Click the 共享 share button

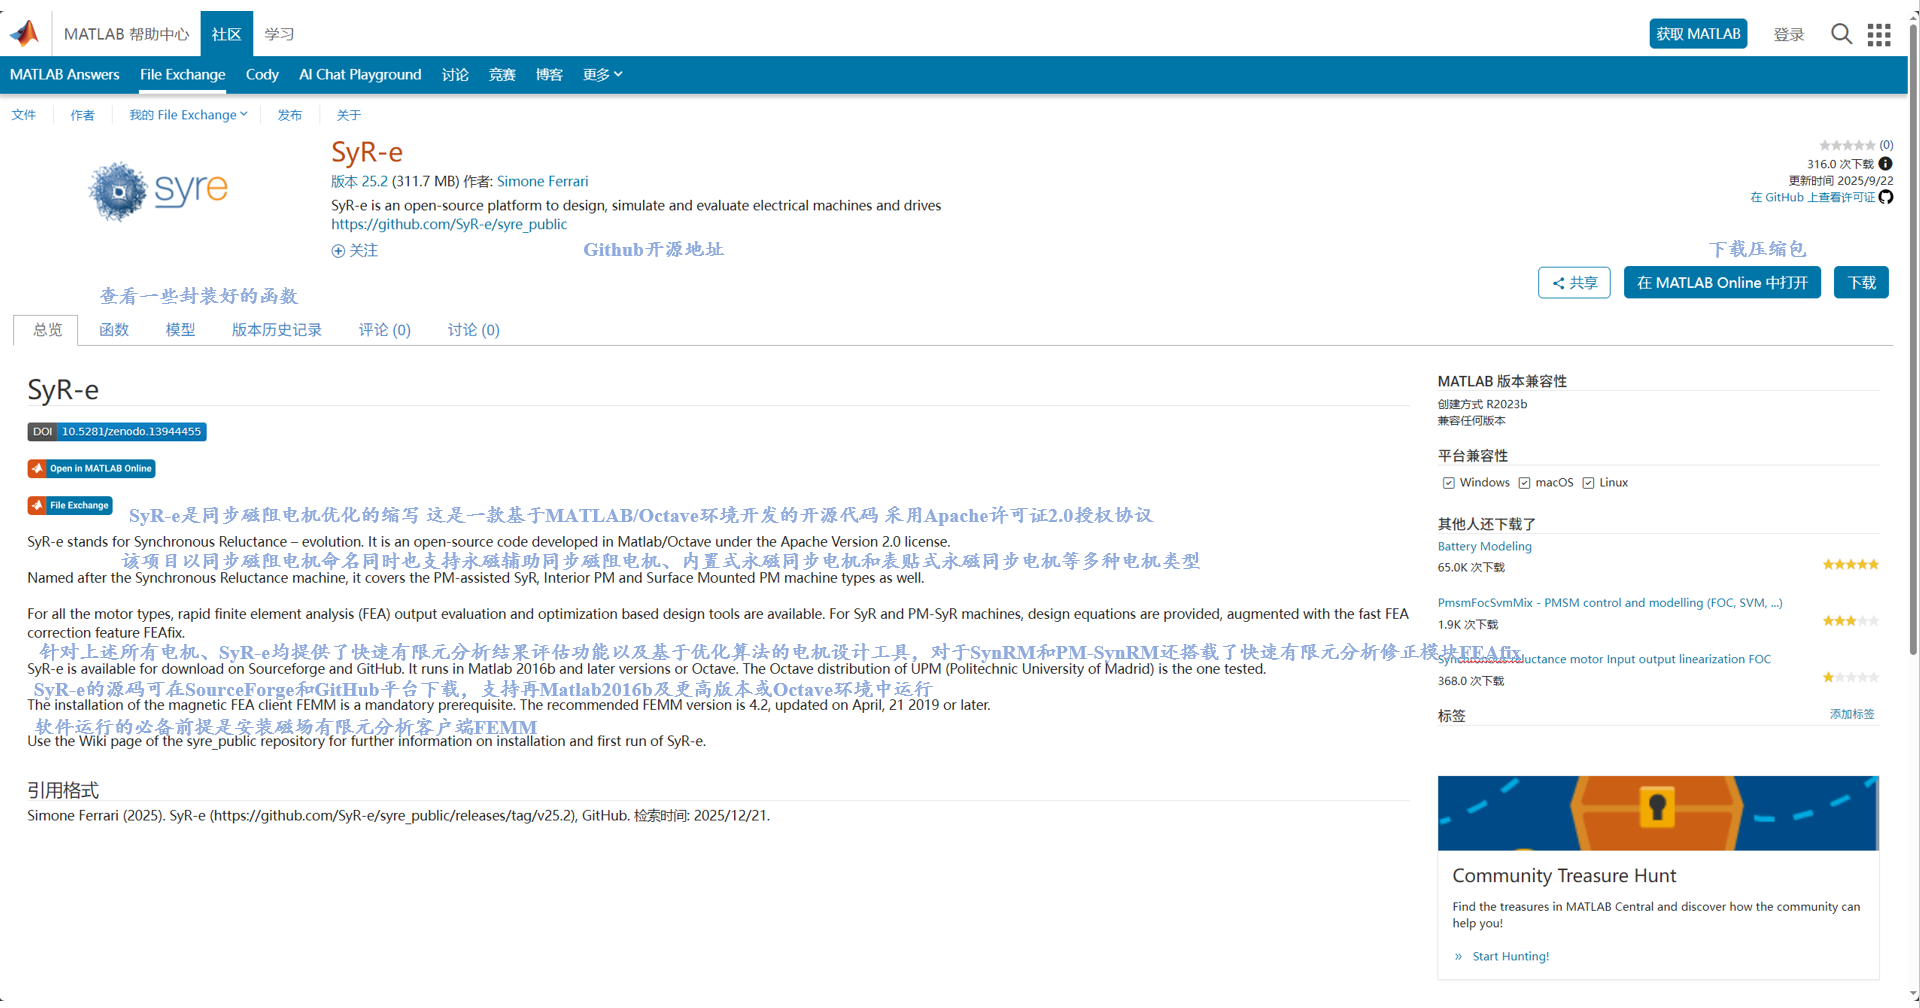(x=1574, y=283)
